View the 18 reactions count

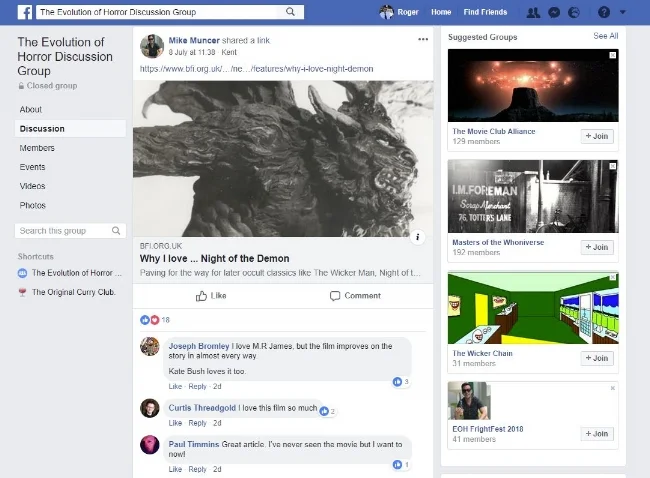click(165, 320)
